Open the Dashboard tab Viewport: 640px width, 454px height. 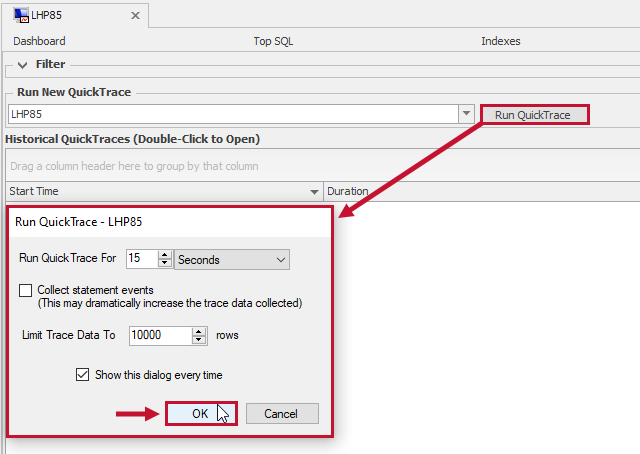pos(39,41)
